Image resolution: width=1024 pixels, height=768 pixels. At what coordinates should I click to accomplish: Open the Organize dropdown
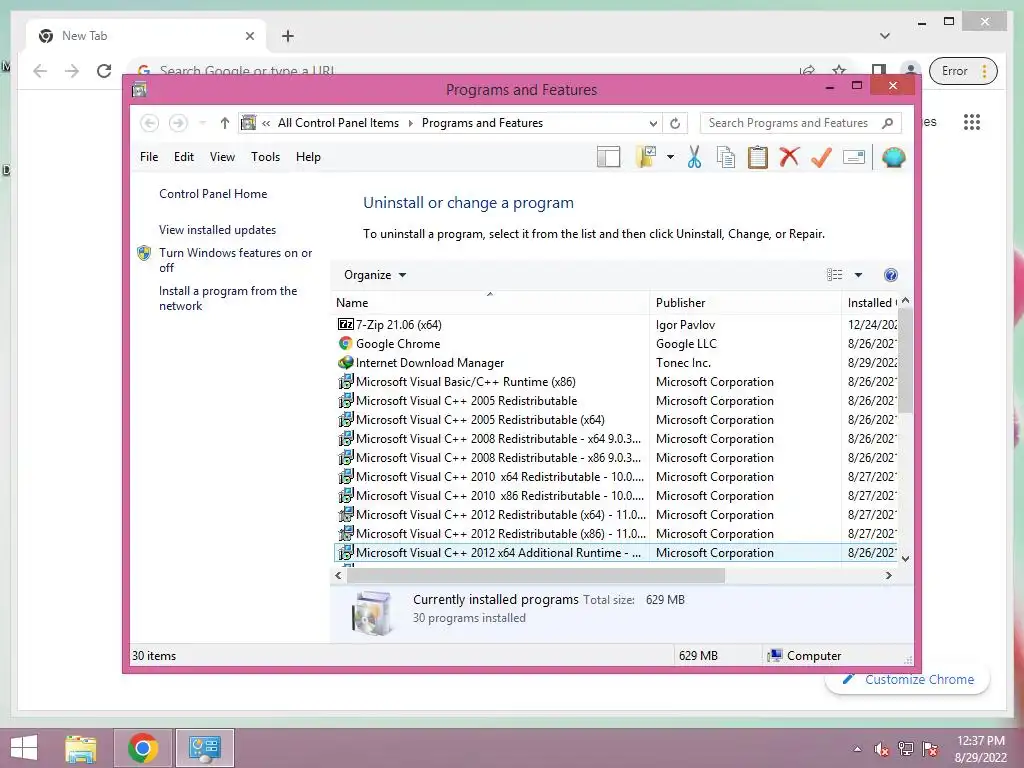(x=375, y=275)
